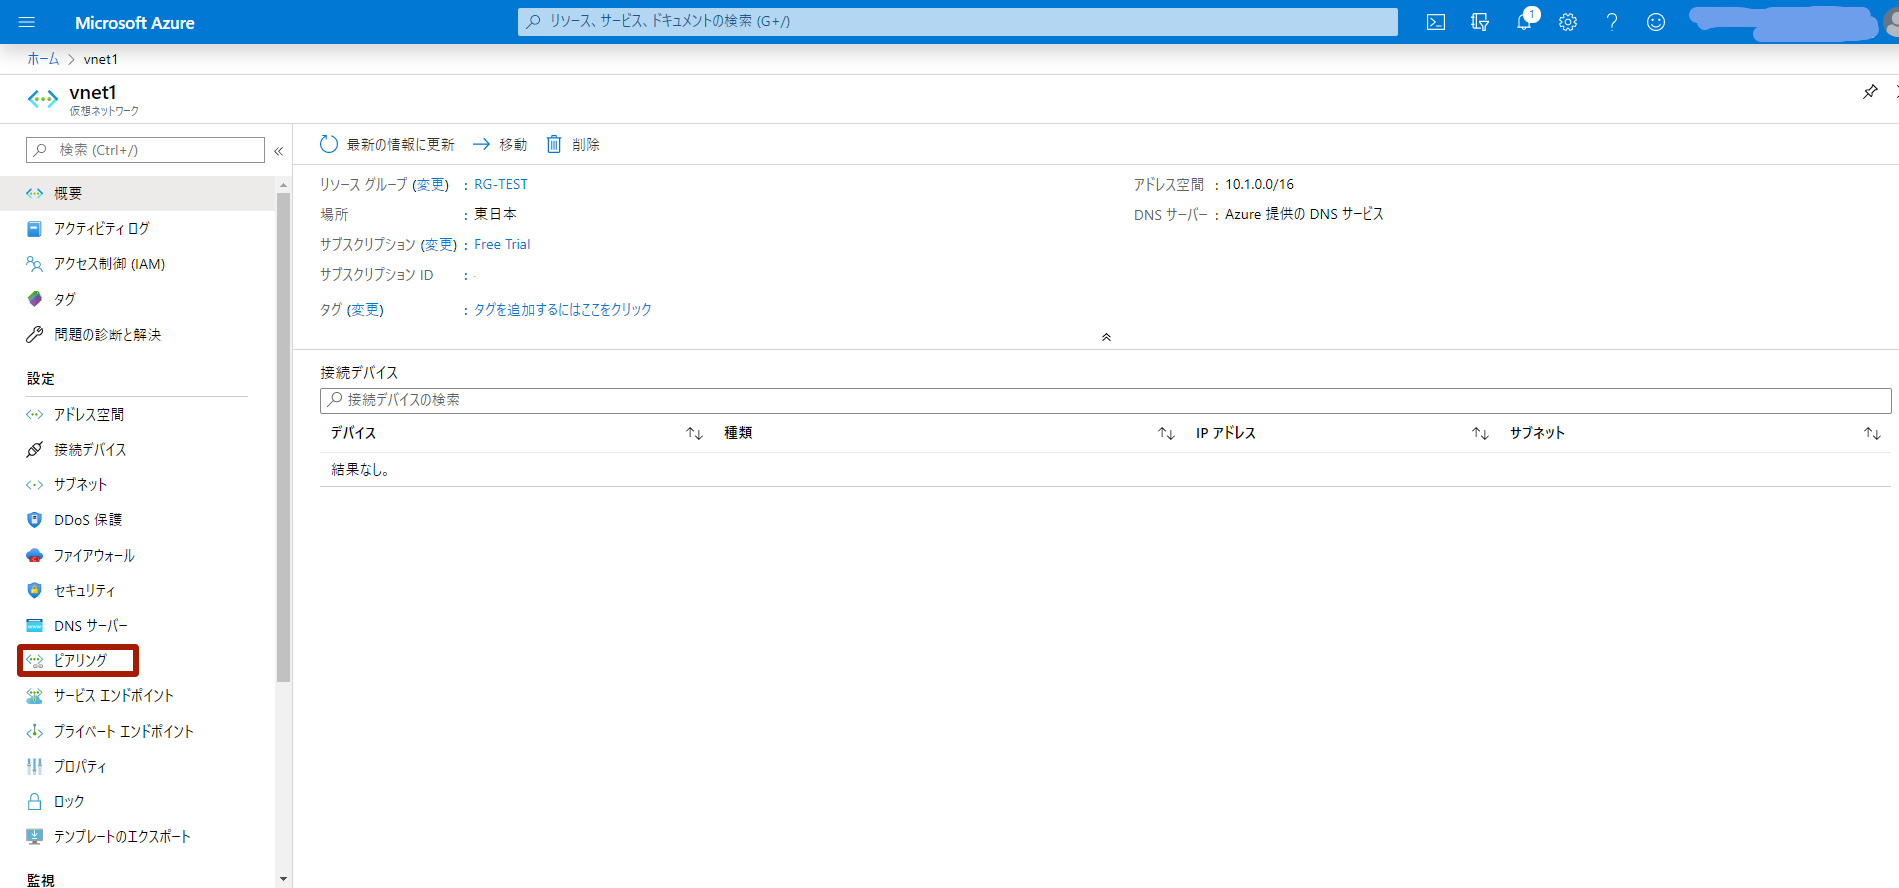
Task: Click the 削除 delete button
Action: click(x=573, y=145)
